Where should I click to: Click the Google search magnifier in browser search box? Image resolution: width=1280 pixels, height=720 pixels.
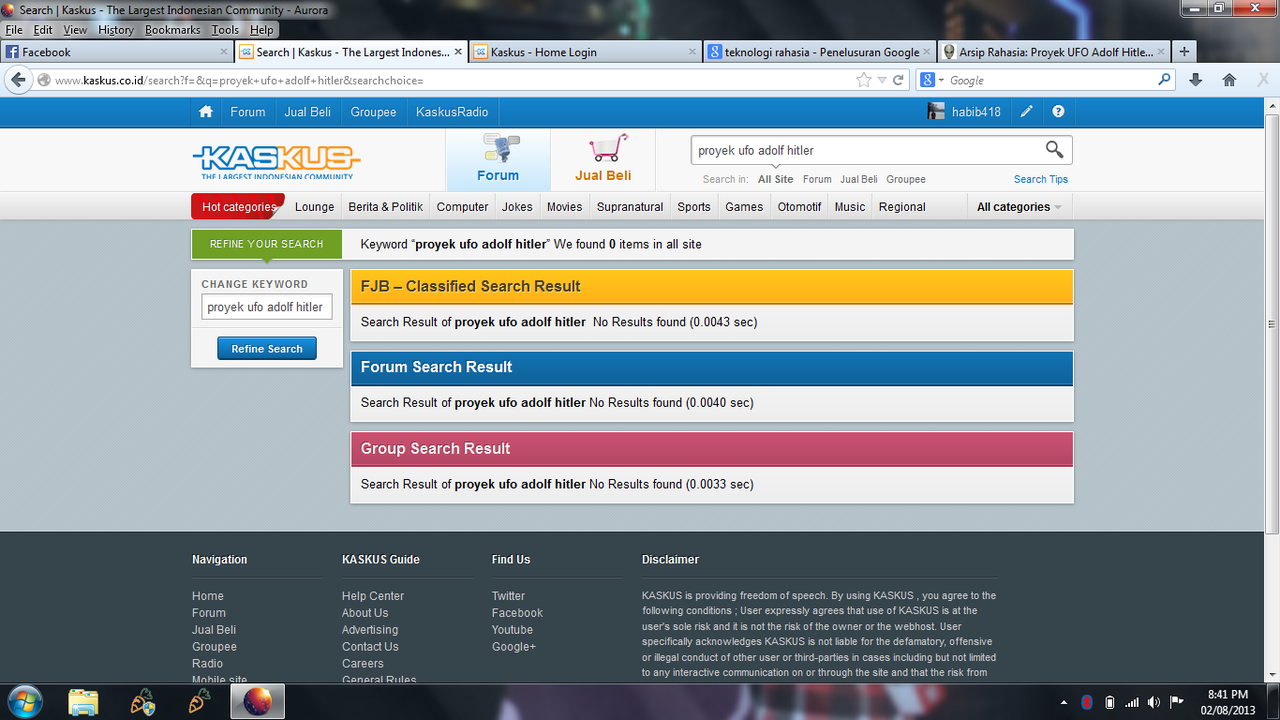(x=1164, y=80)
